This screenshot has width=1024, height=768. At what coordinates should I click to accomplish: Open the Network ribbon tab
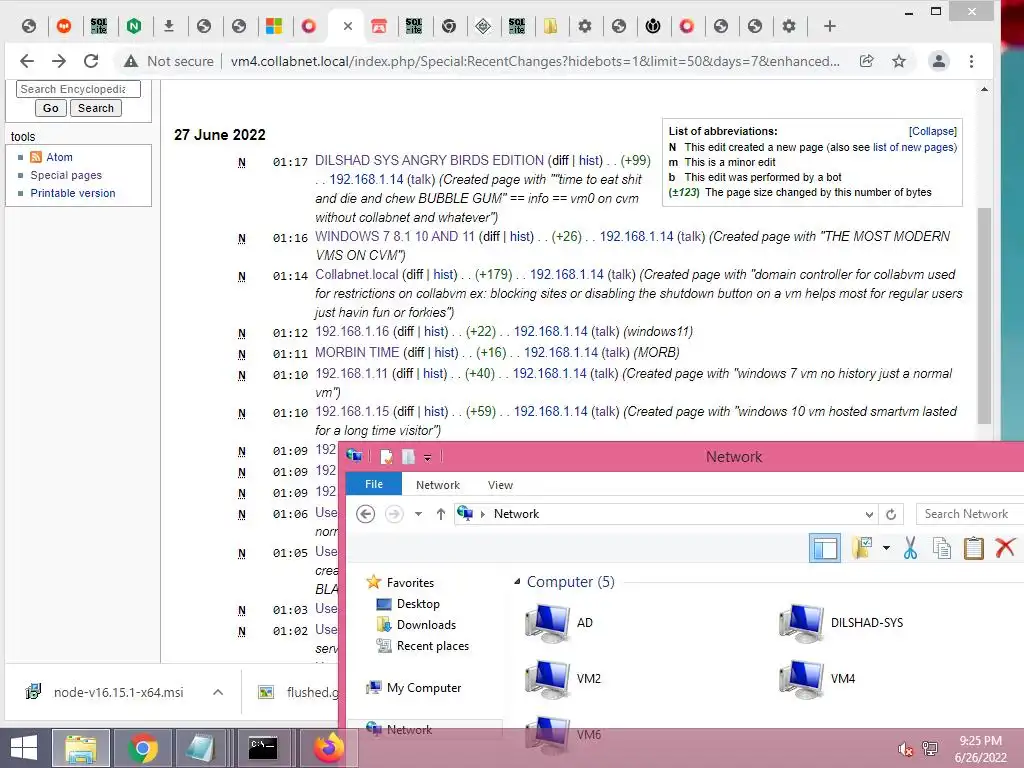(438, 485)
